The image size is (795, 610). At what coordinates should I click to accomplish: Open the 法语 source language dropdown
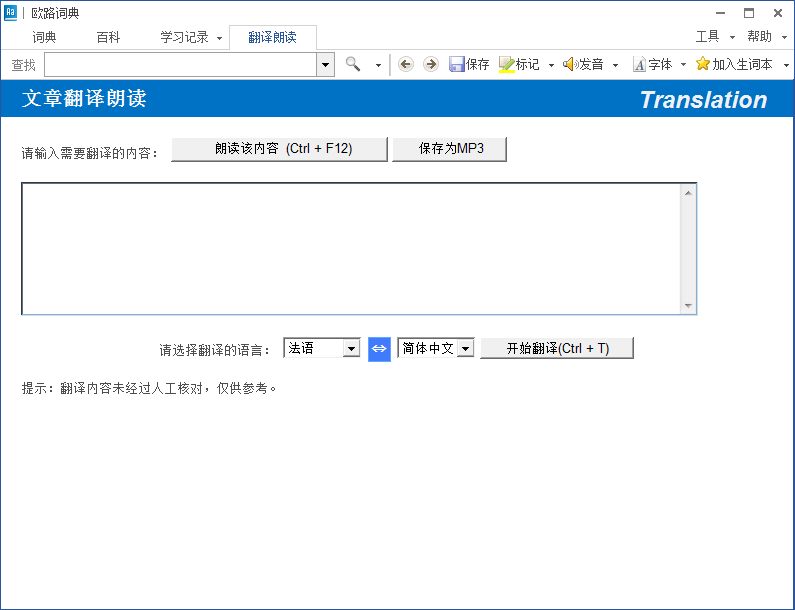[x=350, y=348]
